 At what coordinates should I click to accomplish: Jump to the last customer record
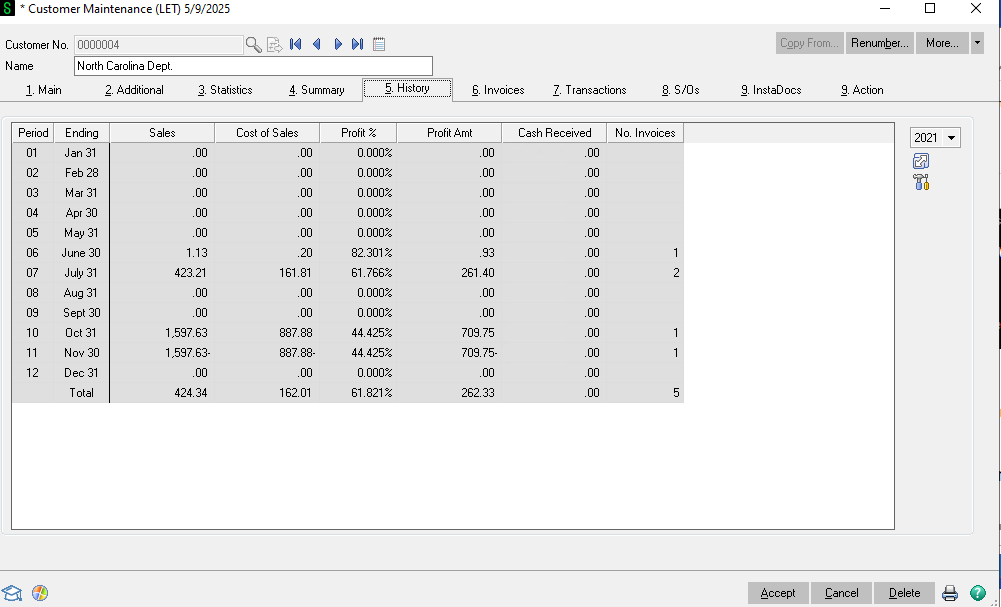click(358, 44)
